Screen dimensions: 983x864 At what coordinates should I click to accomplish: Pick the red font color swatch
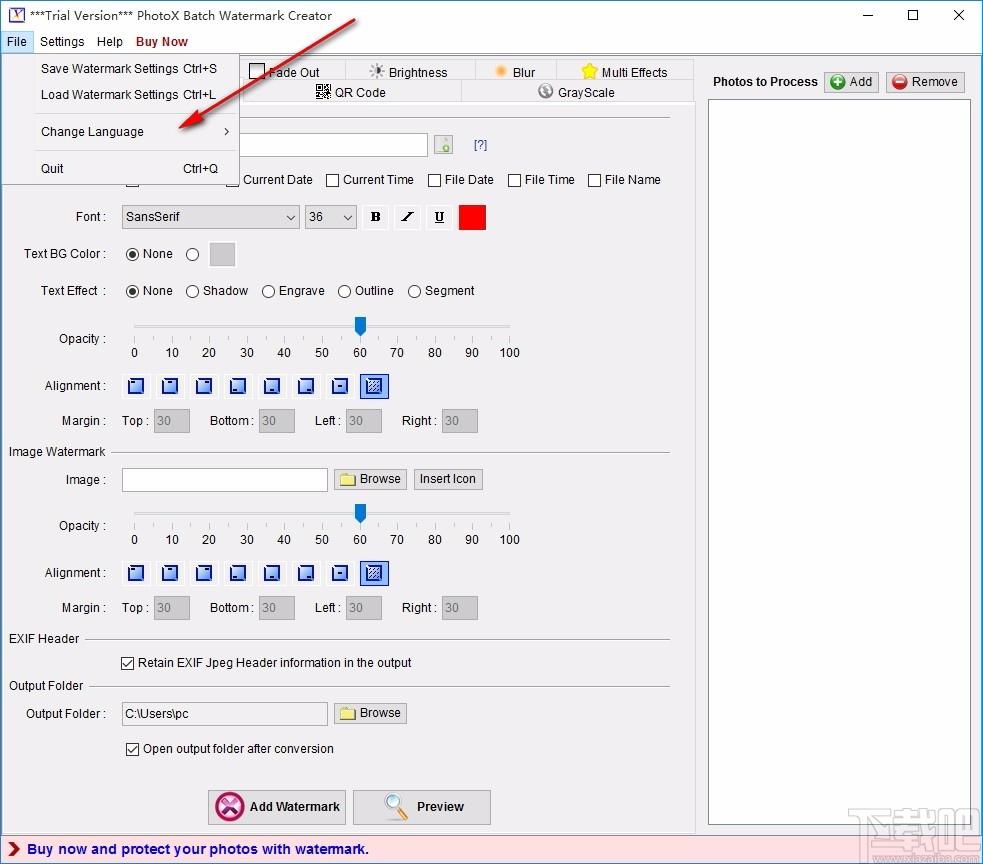(x=472, y=218)
